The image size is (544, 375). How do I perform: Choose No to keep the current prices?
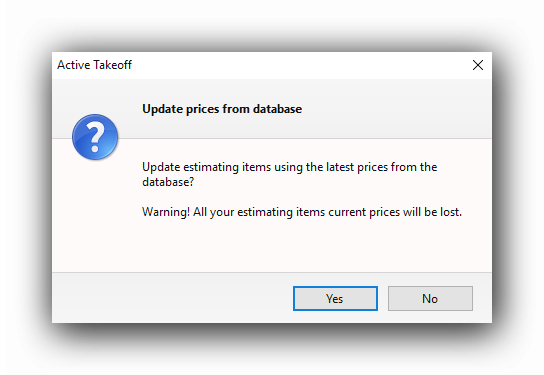click(x=430, y=298)
